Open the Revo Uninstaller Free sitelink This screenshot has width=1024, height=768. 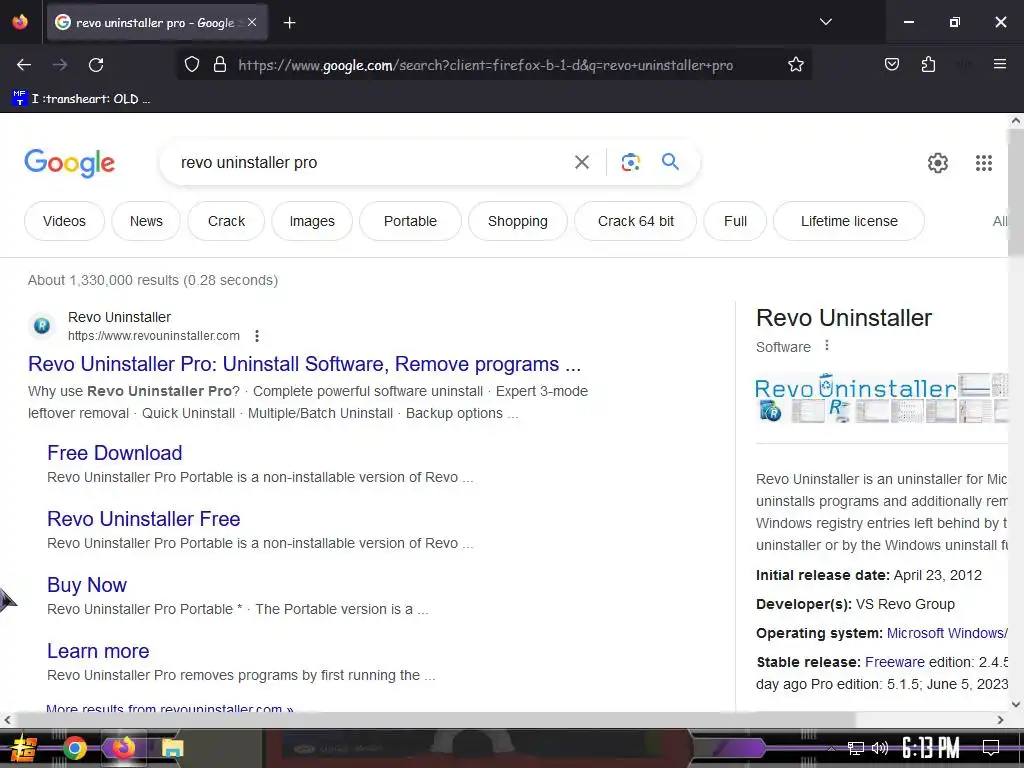[x=144, y=519]
